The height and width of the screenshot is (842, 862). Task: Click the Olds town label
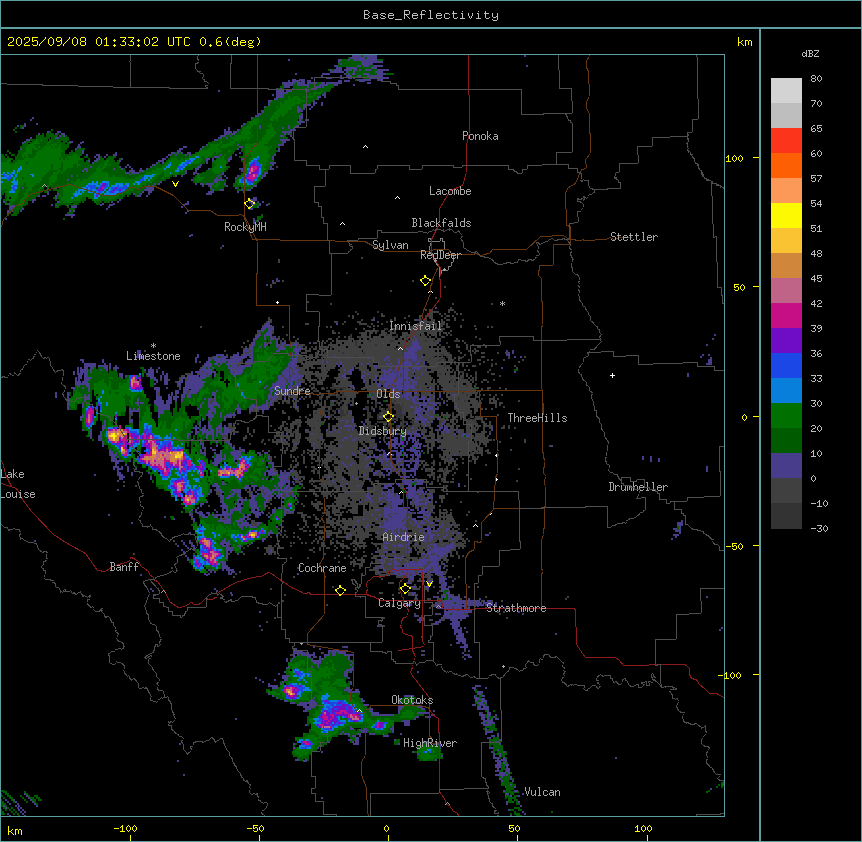pos(388,394)
